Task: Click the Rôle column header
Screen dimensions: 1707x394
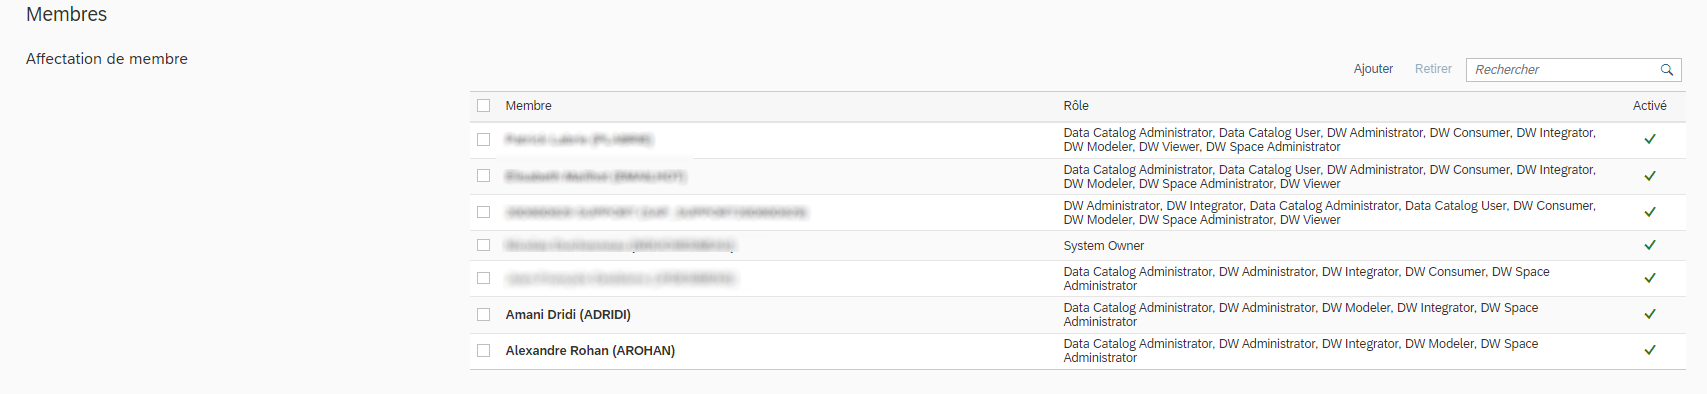Action: tap(1076, 106)
